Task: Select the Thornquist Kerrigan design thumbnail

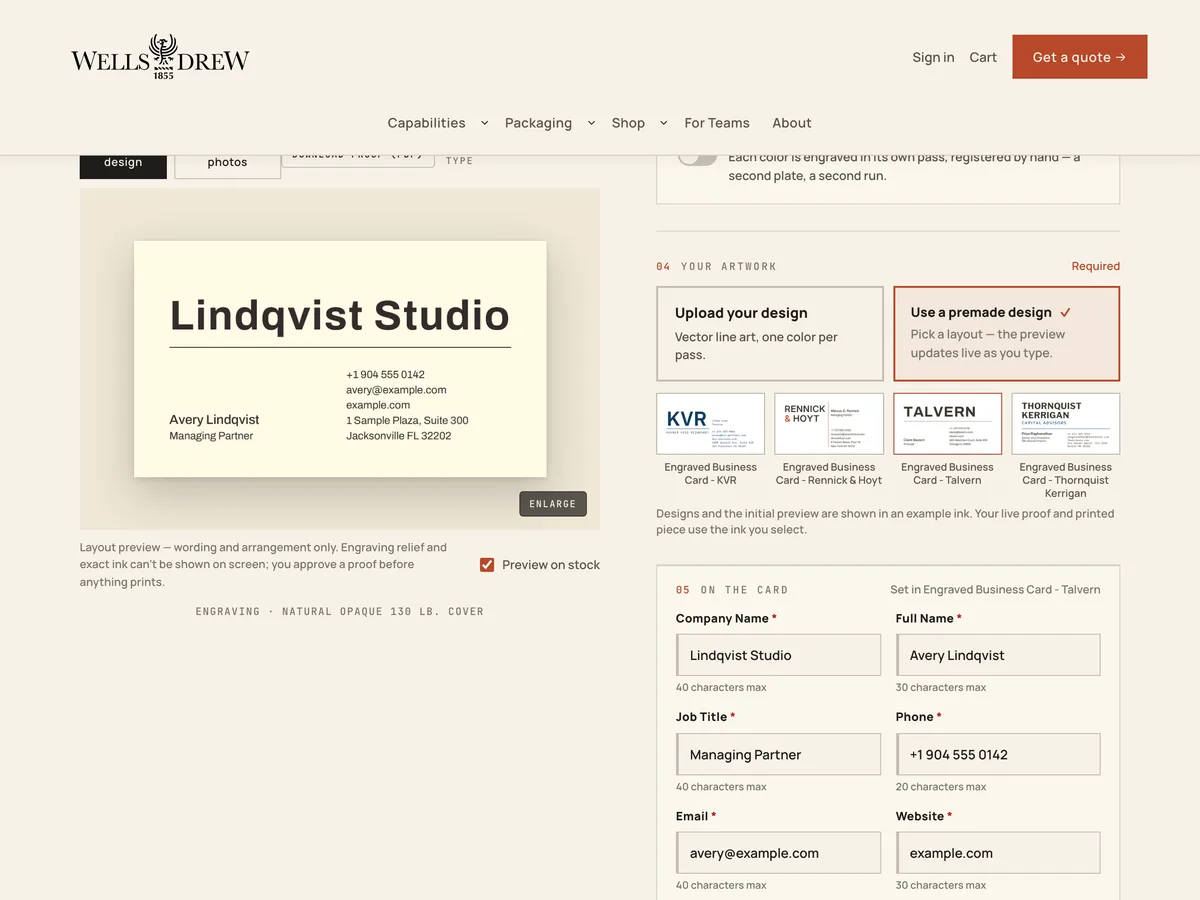Action: (x=1066, y=424)
